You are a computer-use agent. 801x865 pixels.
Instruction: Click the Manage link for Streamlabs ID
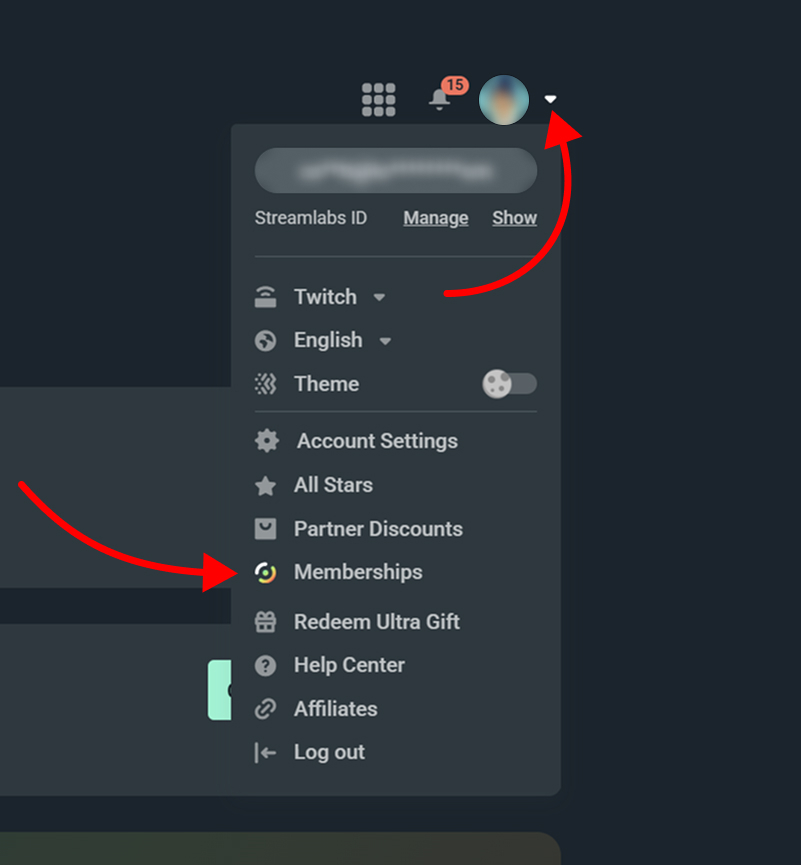pos(435,217)
